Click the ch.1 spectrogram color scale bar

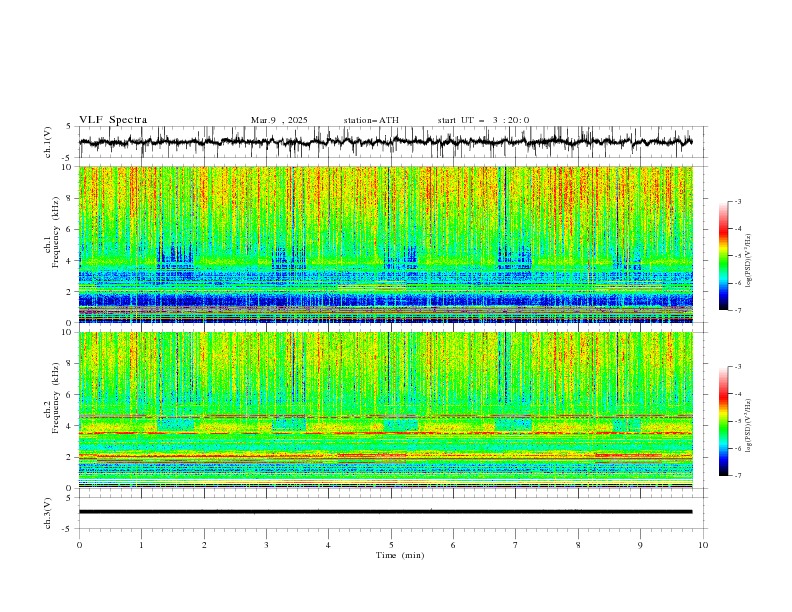(723, 256)
